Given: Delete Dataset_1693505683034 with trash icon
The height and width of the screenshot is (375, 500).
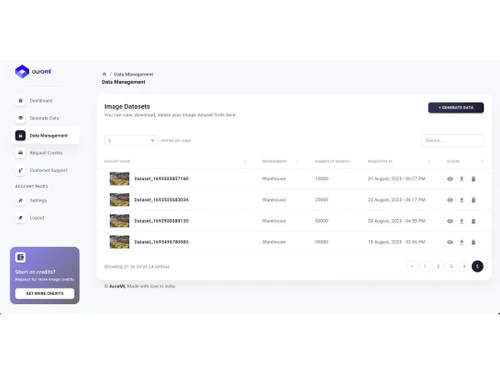Looking at the screenshot, I should (473, 200).
